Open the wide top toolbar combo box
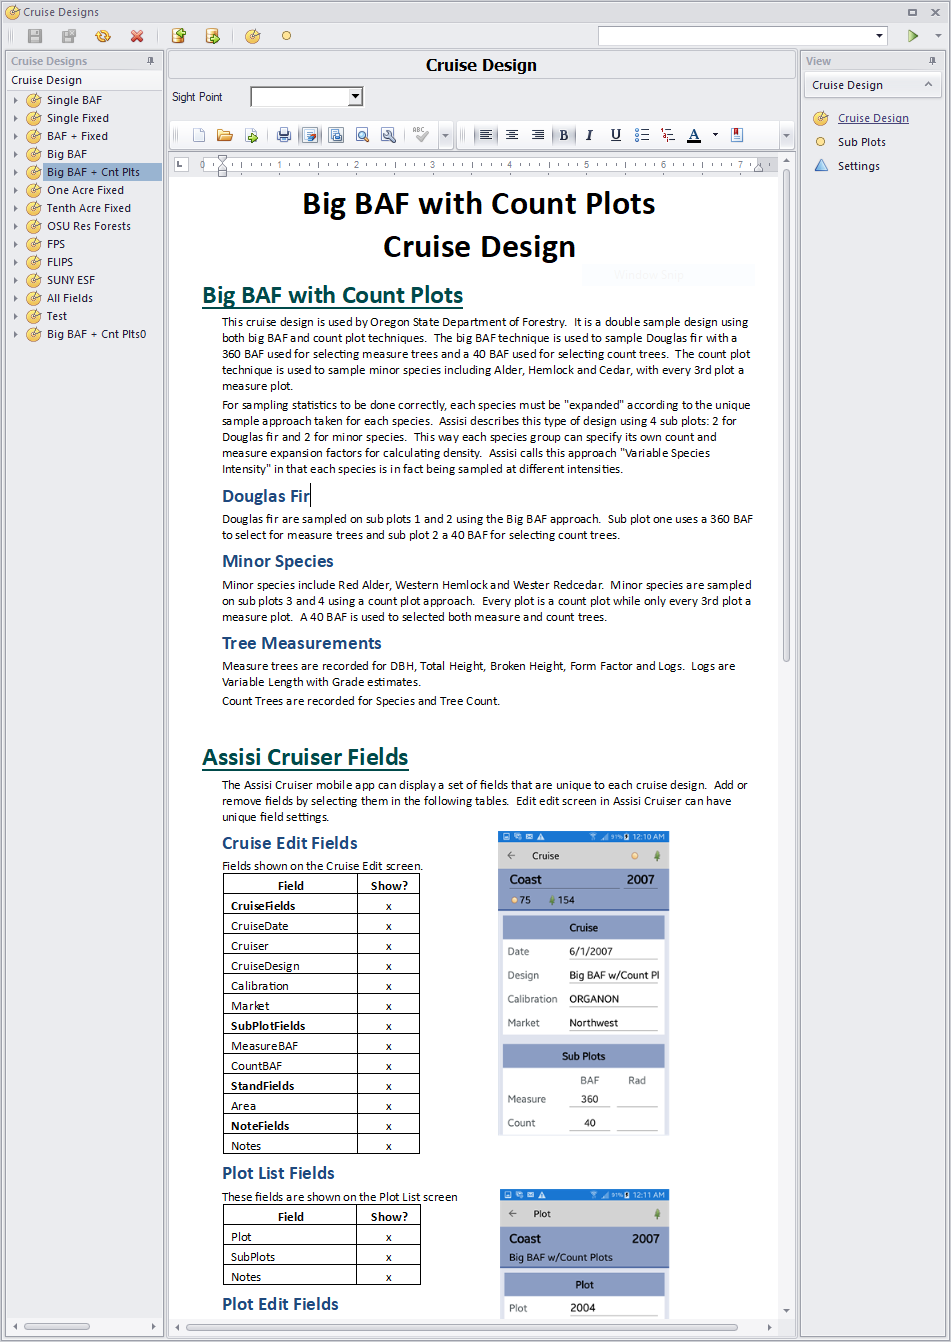 880,36
